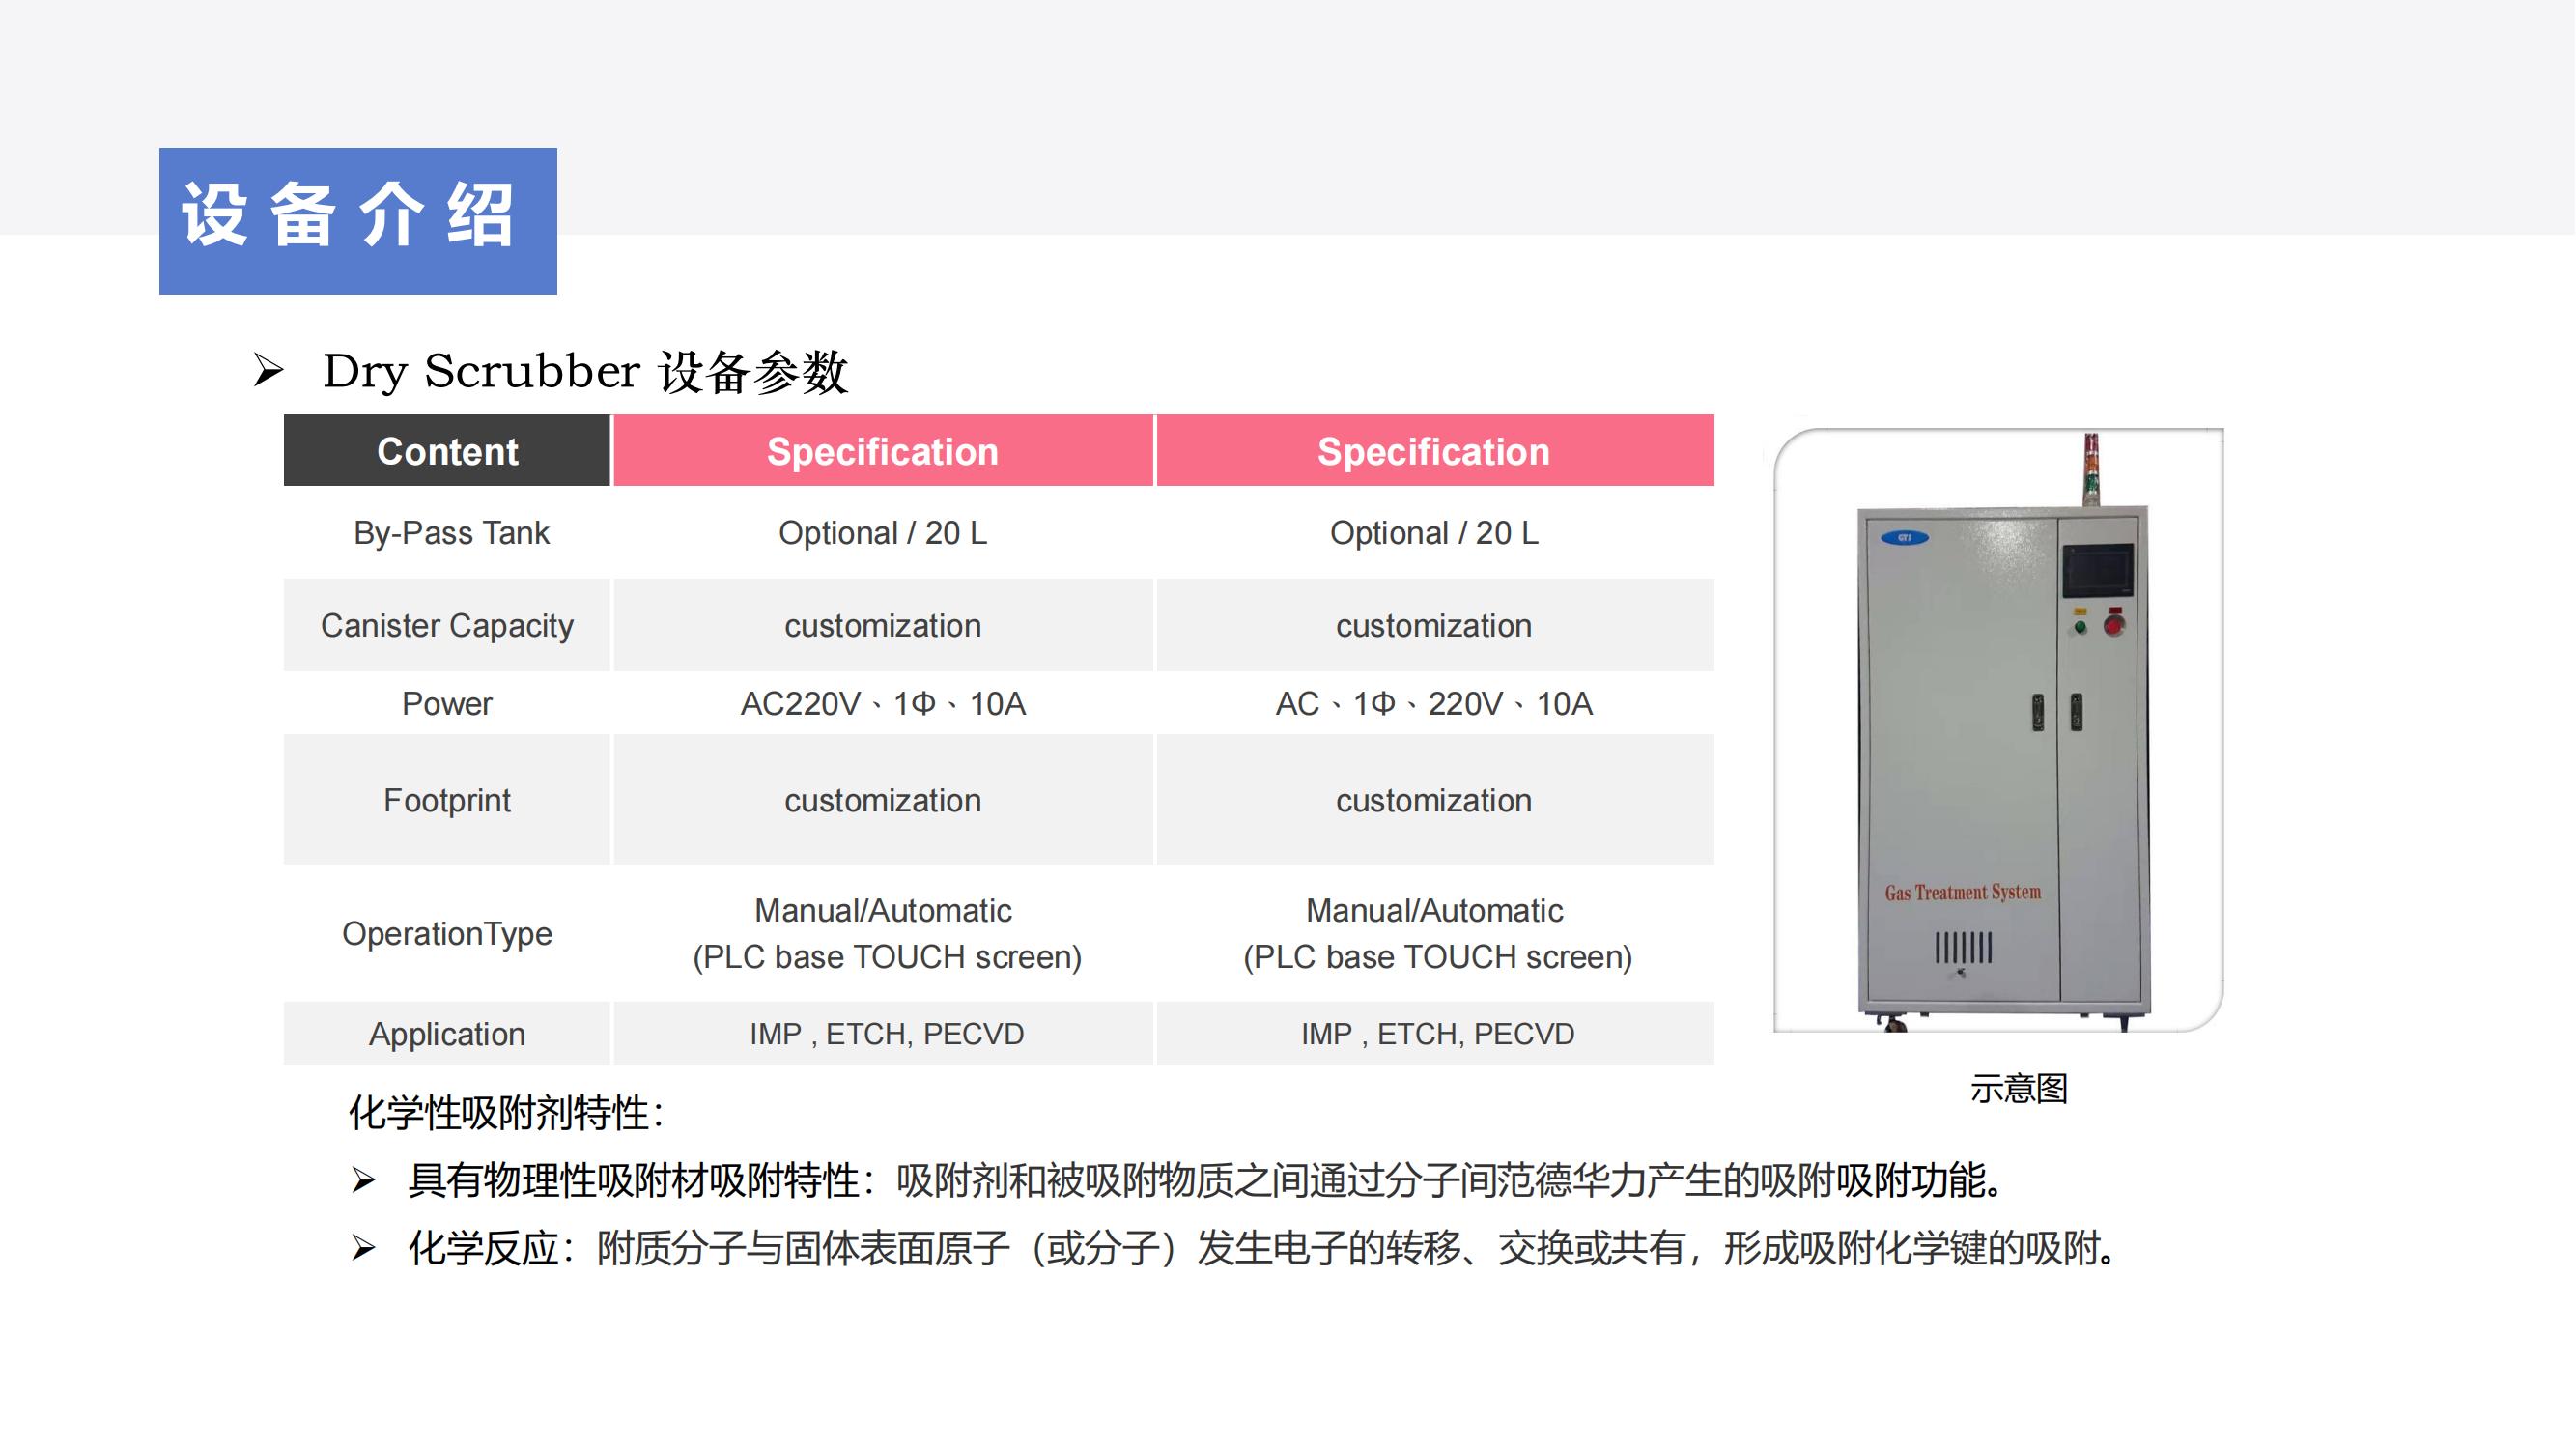Click the arrow bullet beside Dry Scrubber heading
Image resolution: width=2576 pixels, height=1449 pixels.
click(268, 371)
